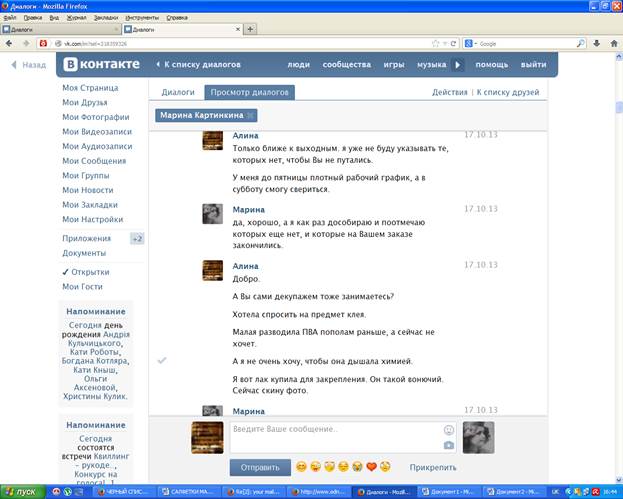The height and width of the screenshot is (499, 623).
Task: Click the Отправить button
Action: point(260,468)
